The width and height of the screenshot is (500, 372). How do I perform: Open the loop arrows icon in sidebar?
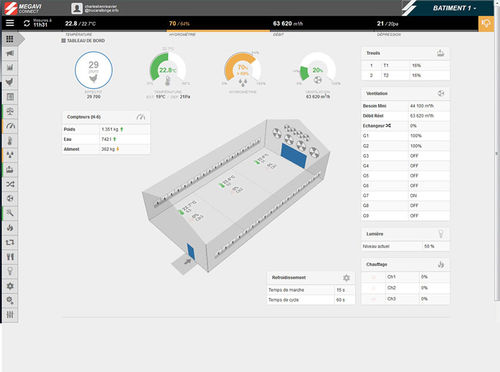tap(10, 242)
